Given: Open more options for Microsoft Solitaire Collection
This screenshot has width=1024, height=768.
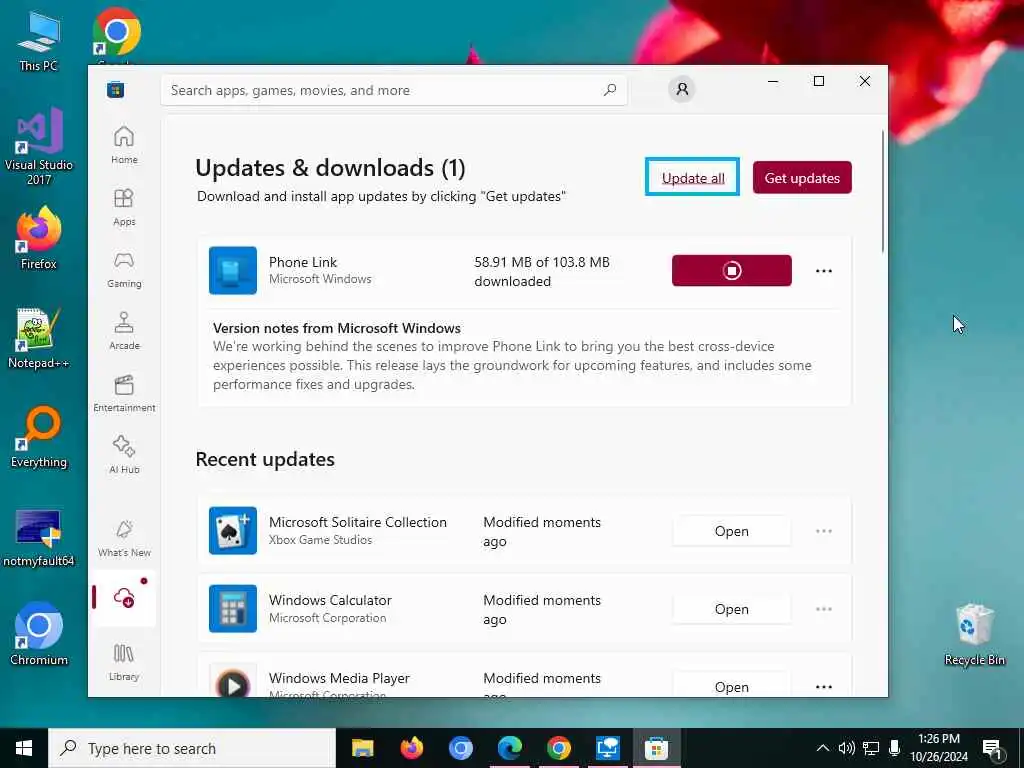Looking at the screenshot, I should tap(824, 531).
